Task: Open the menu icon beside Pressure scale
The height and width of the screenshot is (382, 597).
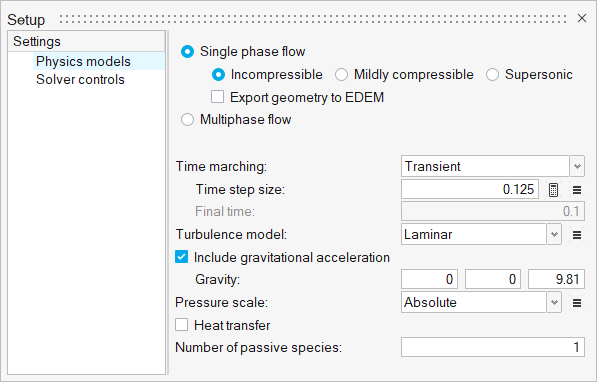Action: pyautogui.click(x=577, y=303)
